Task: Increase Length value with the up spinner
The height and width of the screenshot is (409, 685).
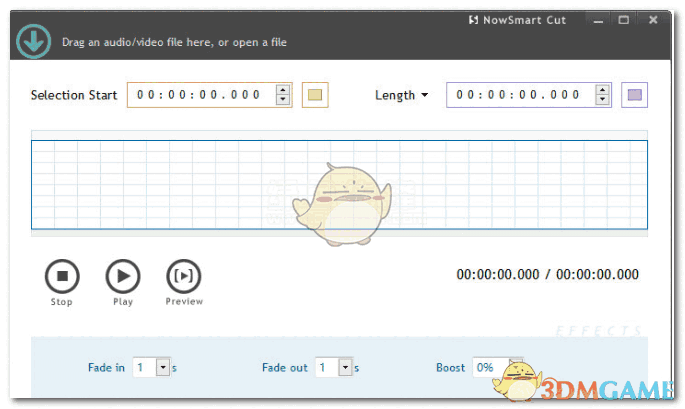Action: [602, 90]
